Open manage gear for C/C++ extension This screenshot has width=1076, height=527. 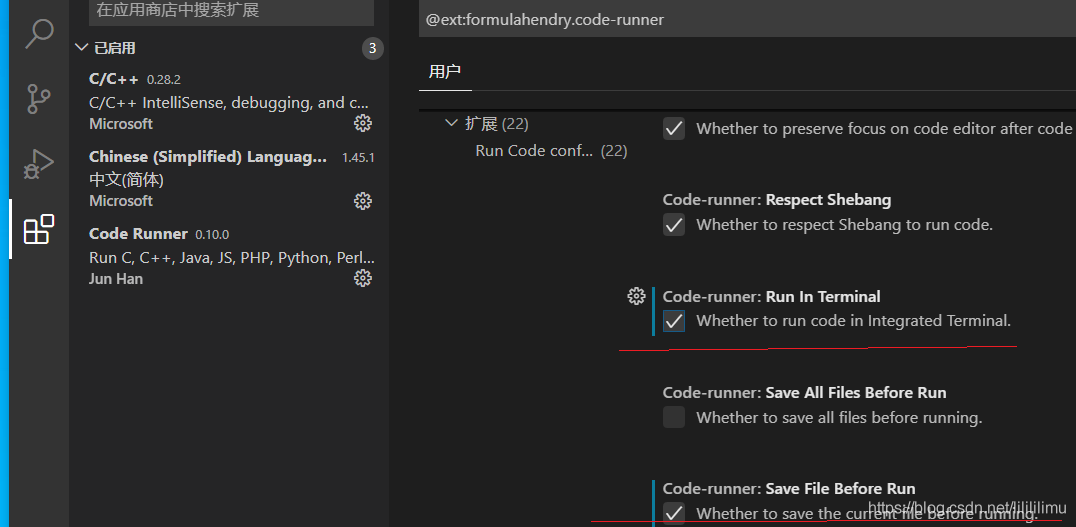click(x=363, y=123)
